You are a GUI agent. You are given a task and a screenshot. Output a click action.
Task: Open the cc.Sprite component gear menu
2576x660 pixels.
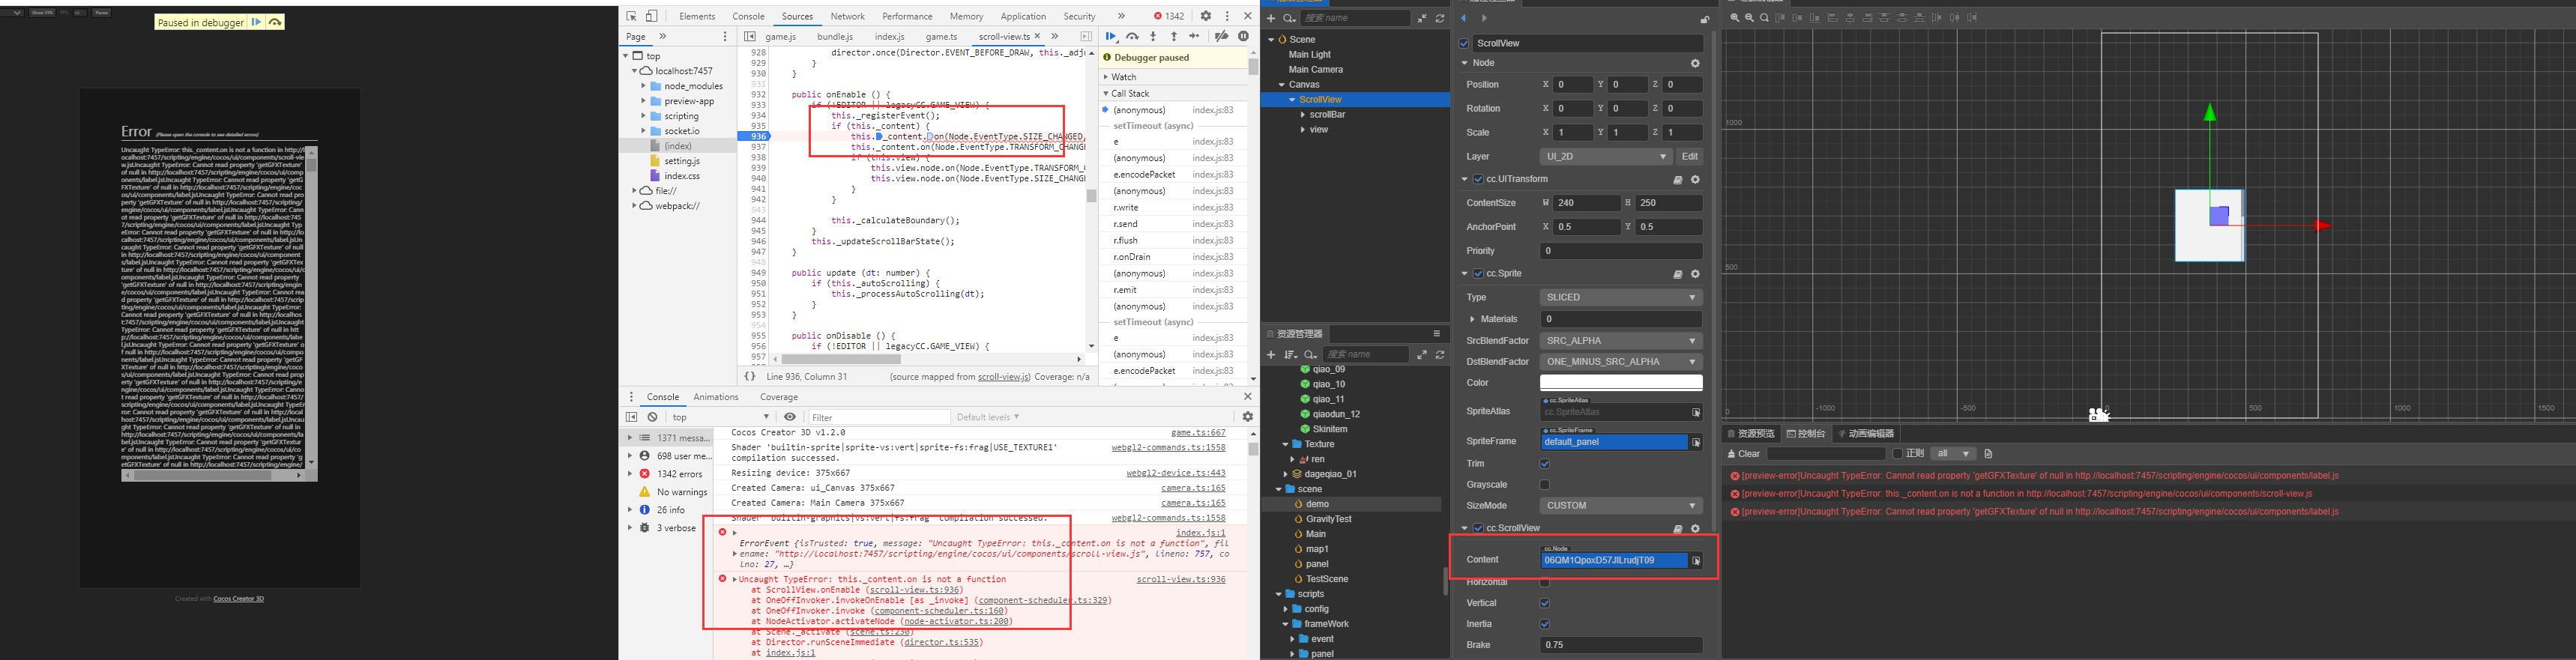click(x=1695, y=274)
